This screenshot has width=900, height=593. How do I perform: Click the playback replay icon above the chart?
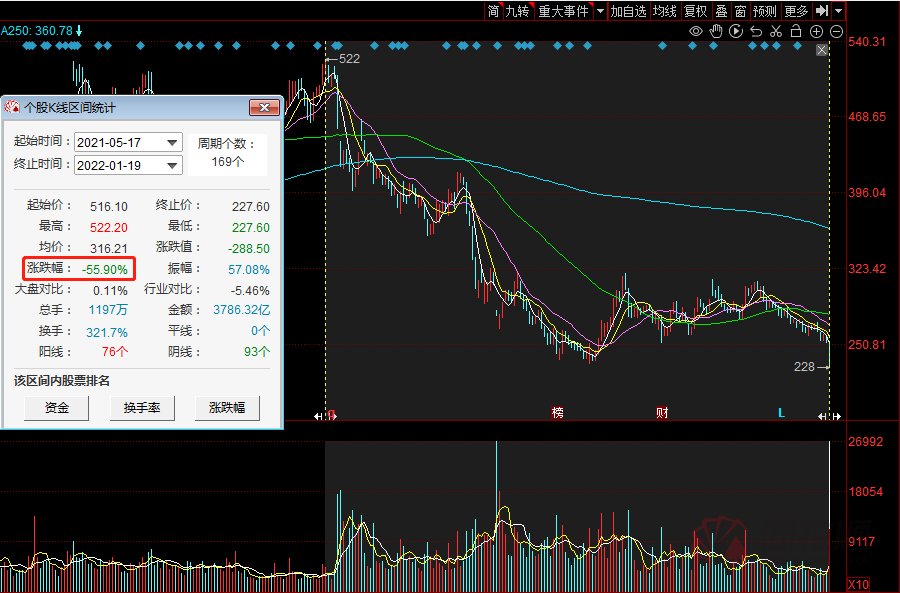(736, 31)
